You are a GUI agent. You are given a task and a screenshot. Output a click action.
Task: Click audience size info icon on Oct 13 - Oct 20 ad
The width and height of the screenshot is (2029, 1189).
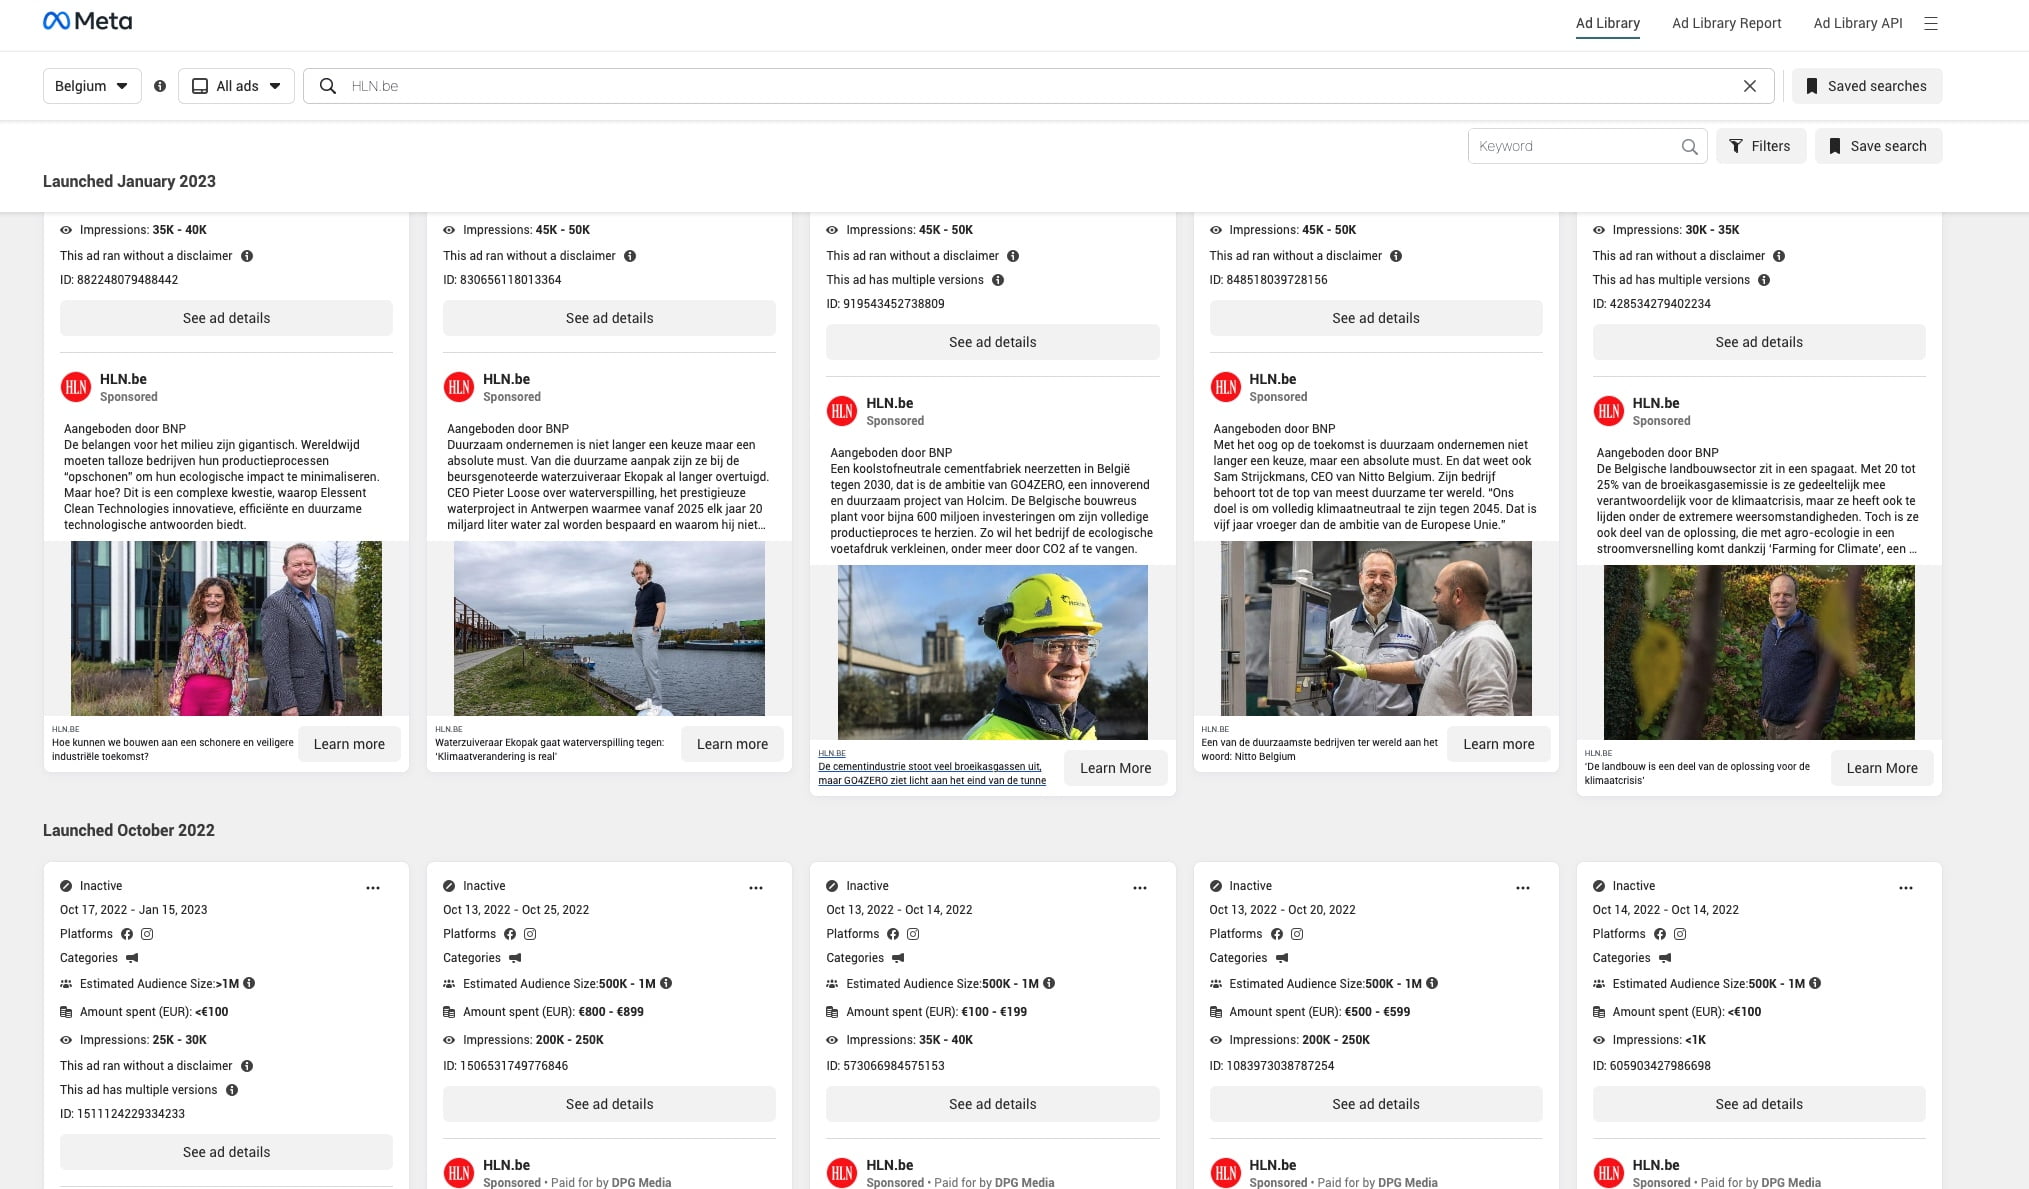(1432, 983)
